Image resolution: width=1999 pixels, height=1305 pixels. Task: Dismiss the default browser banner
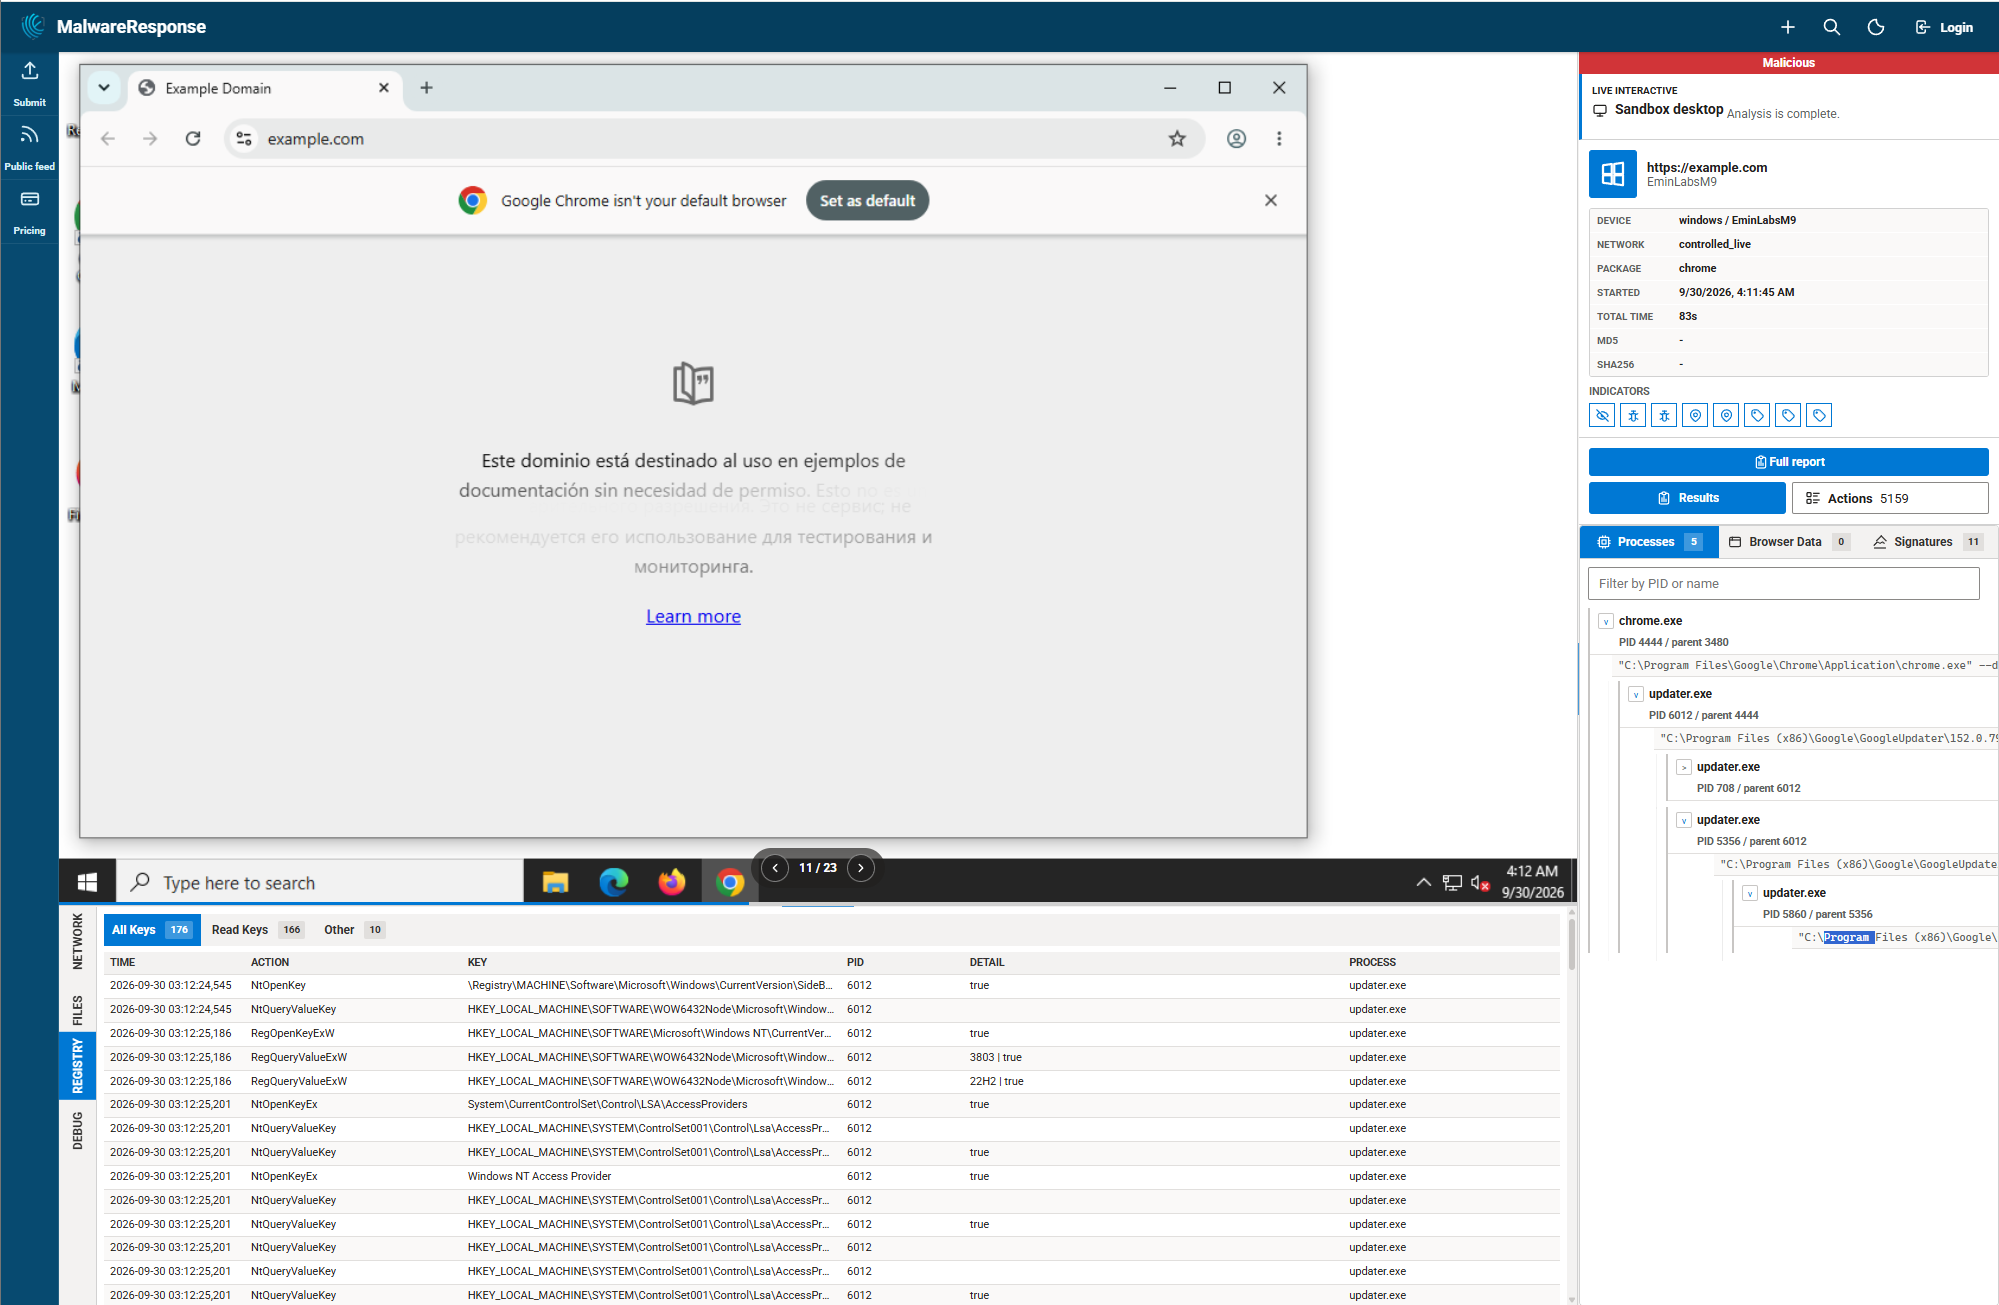1270,201
